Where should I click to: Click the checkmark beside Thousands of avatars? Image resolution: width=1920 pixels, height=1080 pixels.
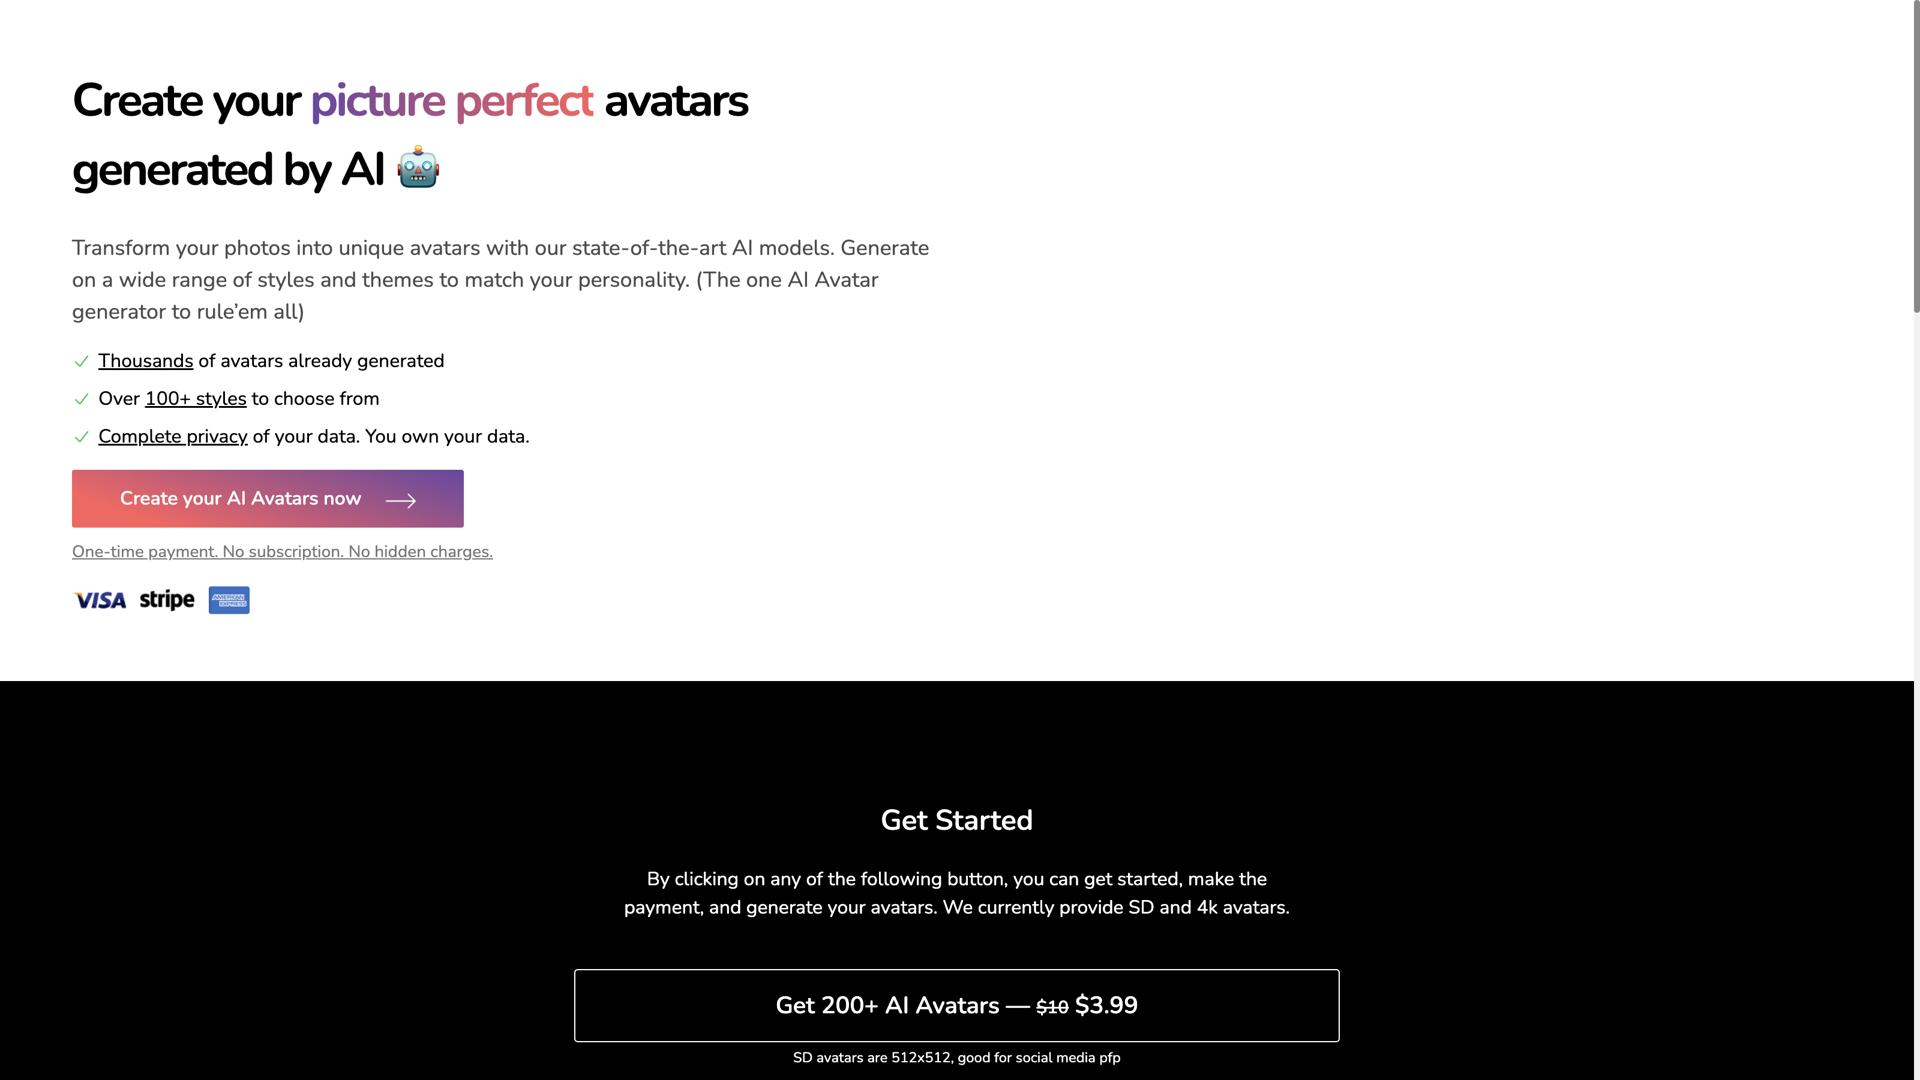tap(82, 362)
